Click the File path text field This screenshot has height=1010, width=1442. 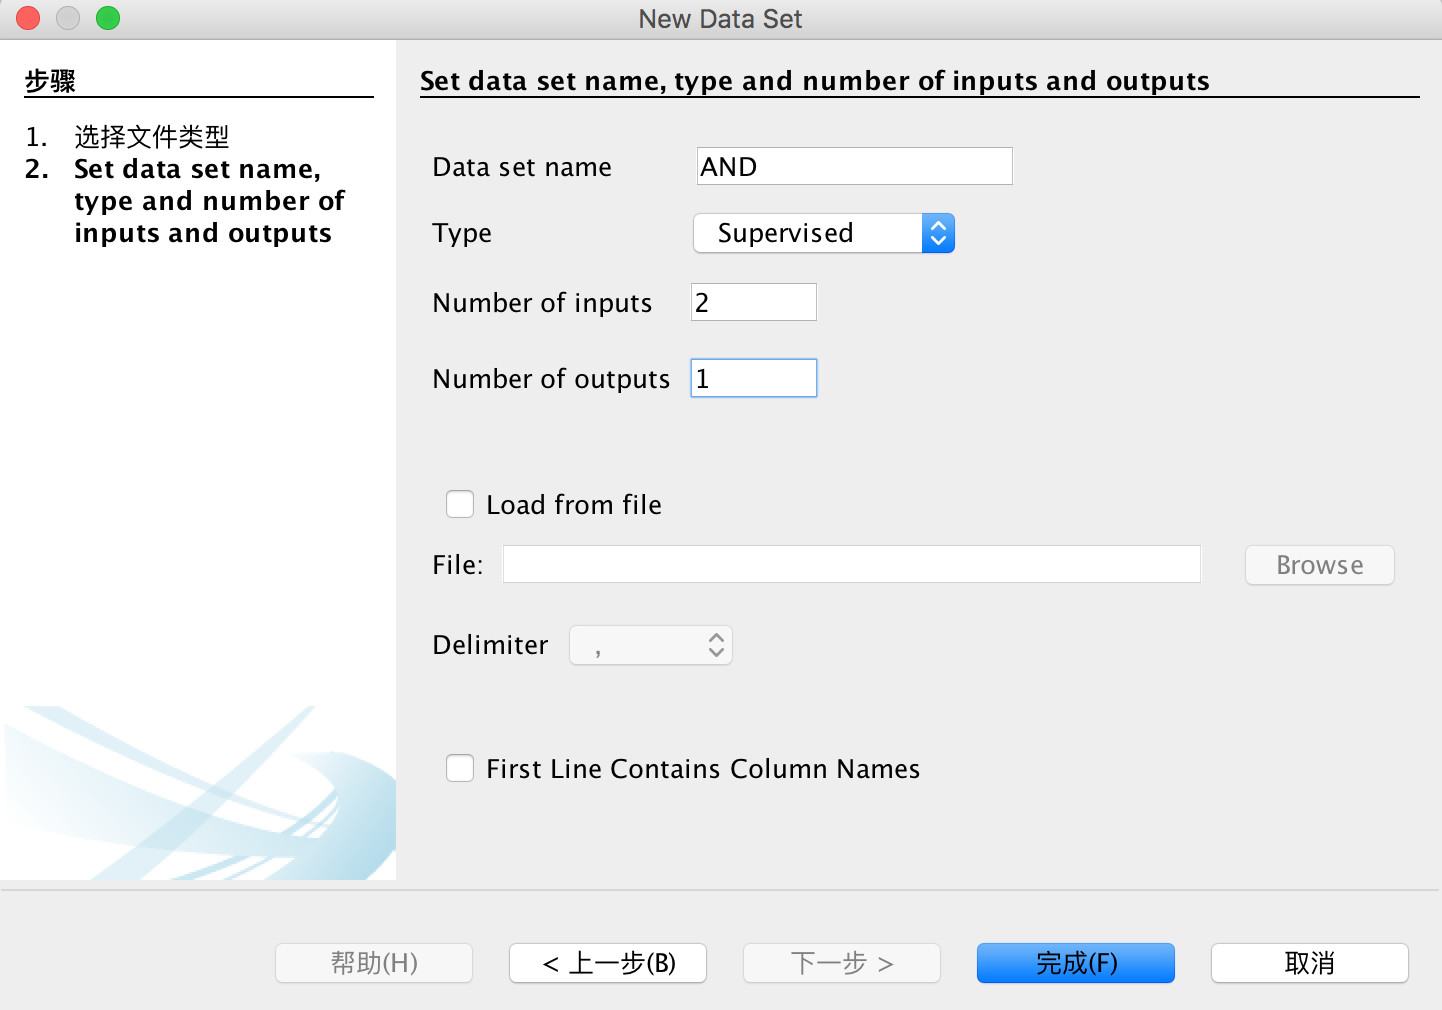851,564
